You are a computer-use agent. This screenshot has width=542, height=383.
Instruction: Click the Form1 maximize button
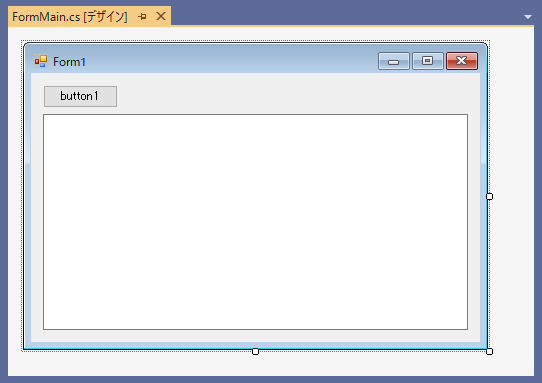pos(428,61)
